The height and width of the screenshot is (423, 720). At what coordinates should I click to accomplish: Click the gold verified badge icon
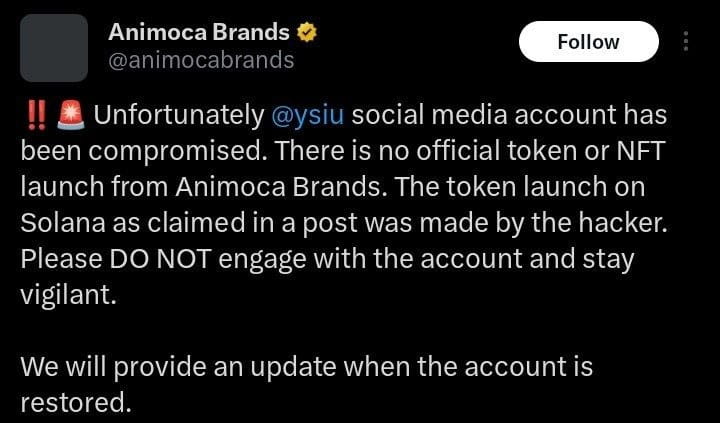307,32
